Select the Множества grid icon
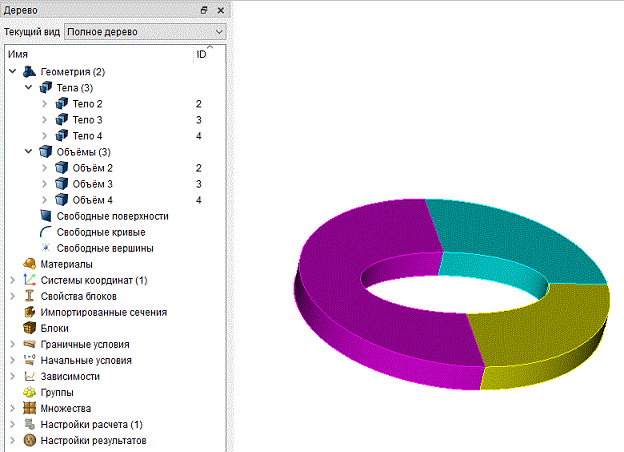Image resolution: width=624 pixels, height=452 pixels. pyautogui.click(x=29, y=408)
